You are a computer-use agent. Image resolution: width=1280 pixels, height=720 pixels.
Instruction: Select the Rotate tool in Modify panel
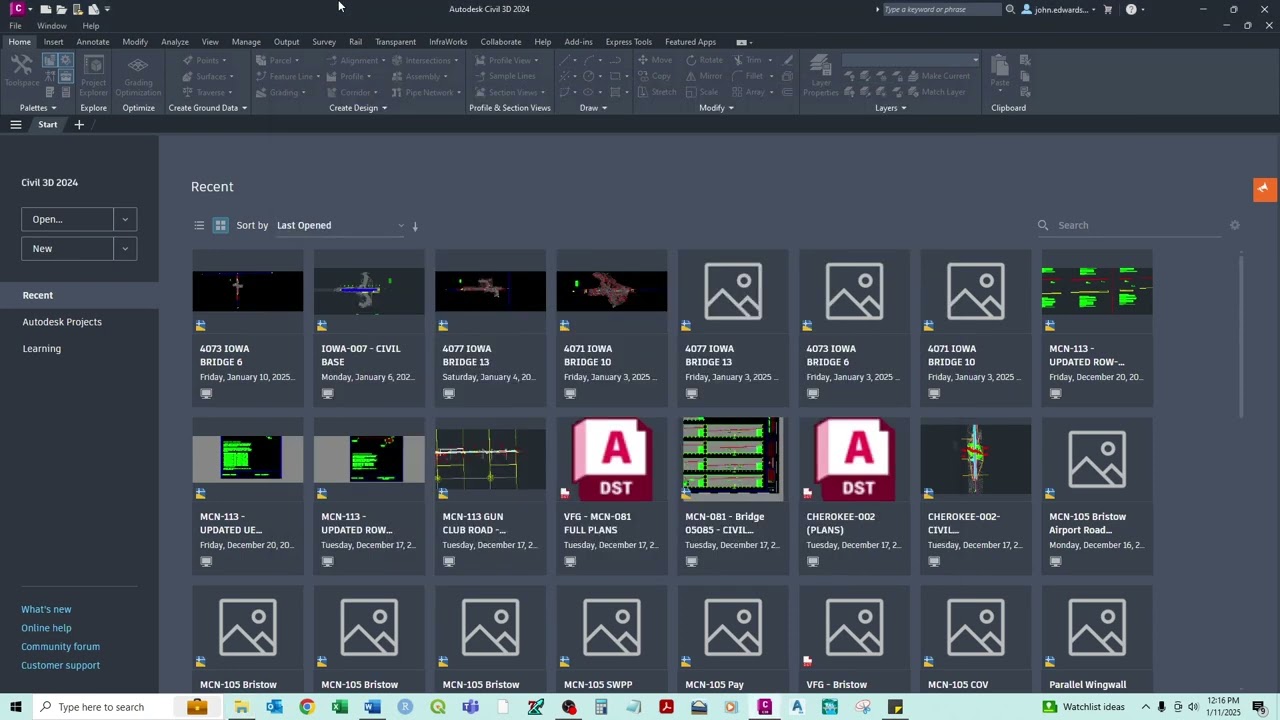coord(704,60)
